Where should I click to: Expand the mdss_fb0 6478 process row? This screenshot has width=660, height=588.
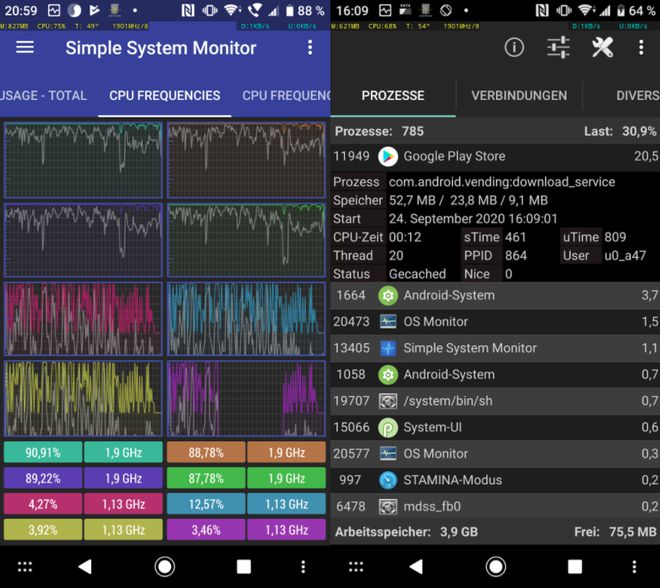495,507
